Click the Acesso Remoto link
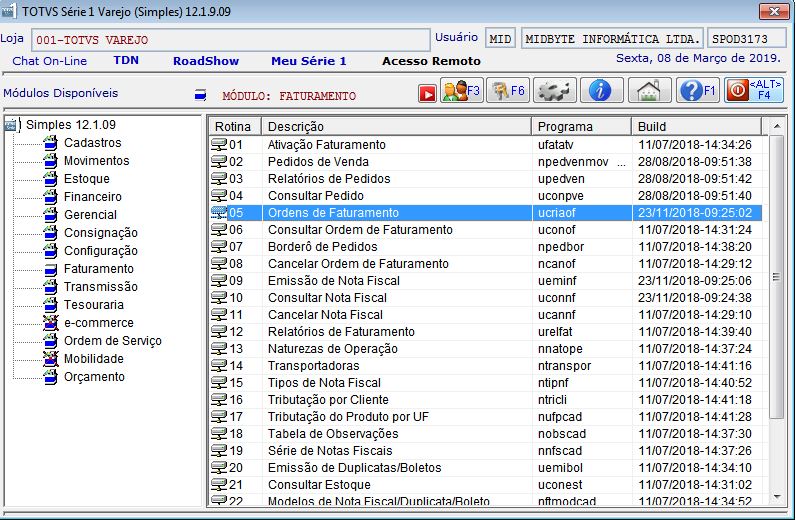Image resolution: width=796 pixels, height=520 pixels. [x=431, y=61]
